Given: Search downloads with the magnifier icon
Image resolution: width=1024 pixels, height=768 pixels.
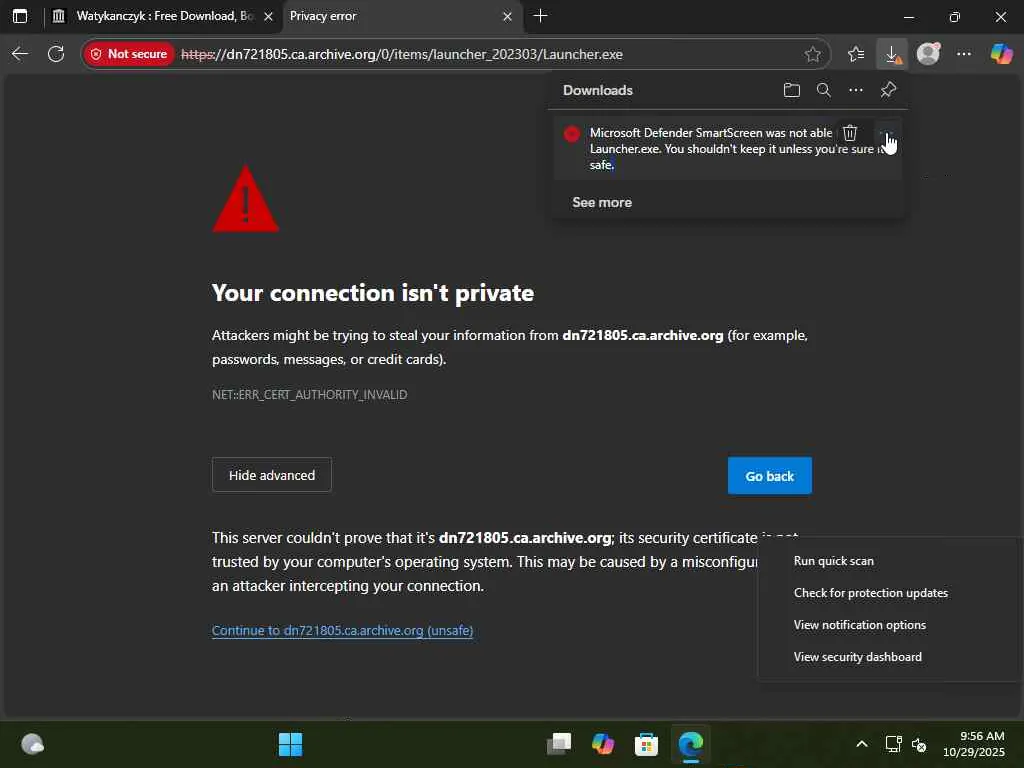Looking at the screenshot, I should click(824, 90).
